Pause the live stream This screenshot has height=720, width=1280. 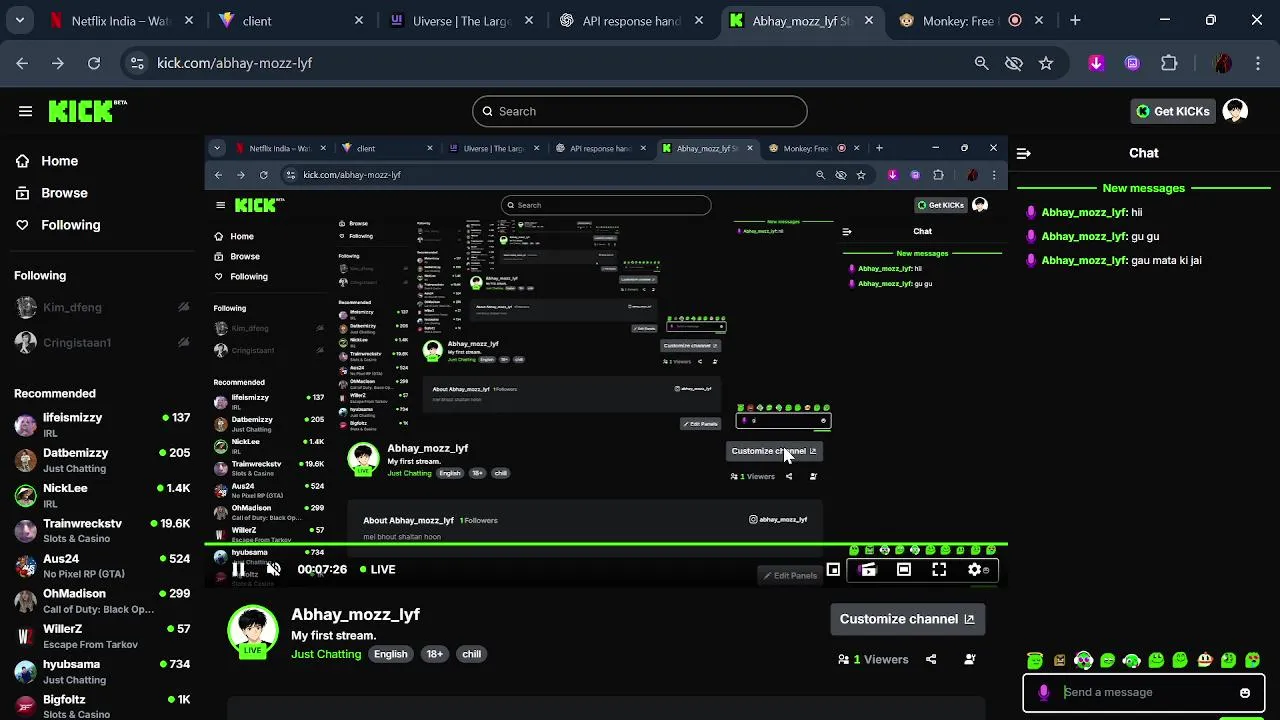(x=238, y=569)
